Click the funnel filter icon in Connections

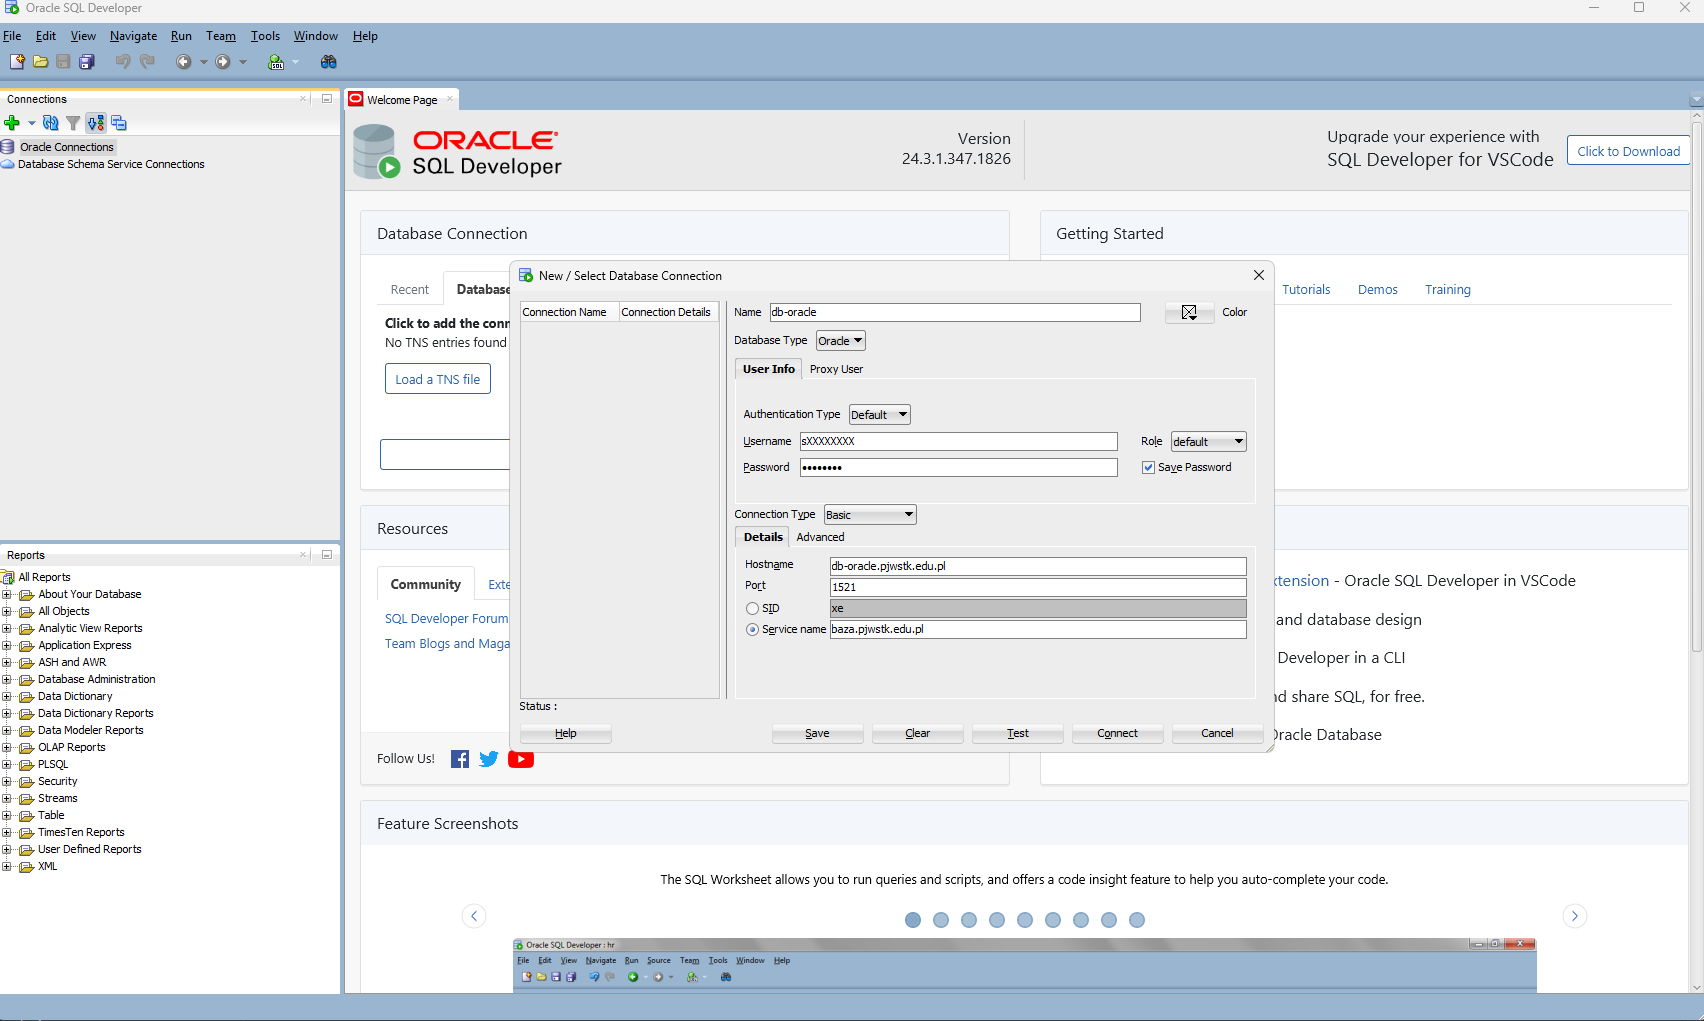73,123
